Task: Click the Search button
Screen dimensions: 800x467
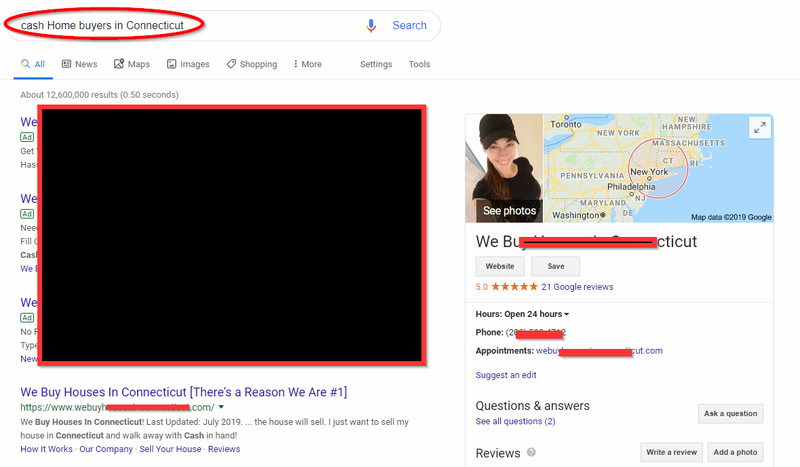Action: pyautogui.click(x=409, y=26)
